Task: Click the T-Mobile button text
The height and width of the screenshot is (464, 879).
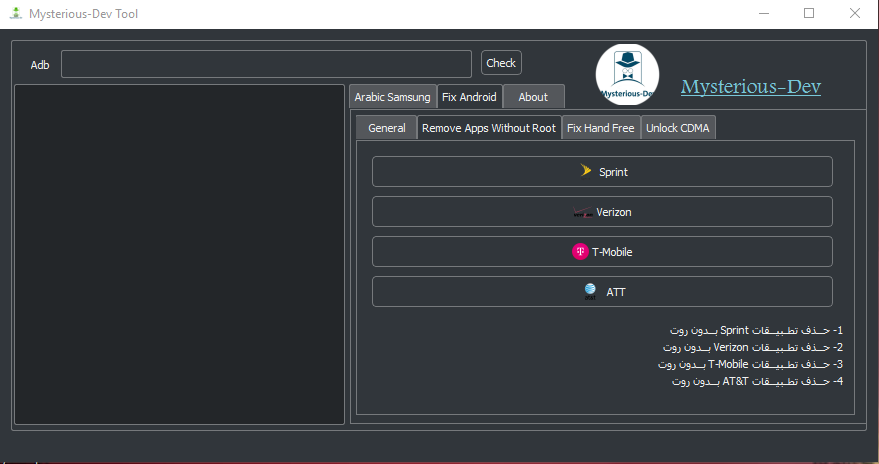Action: (x=612, y=252)
